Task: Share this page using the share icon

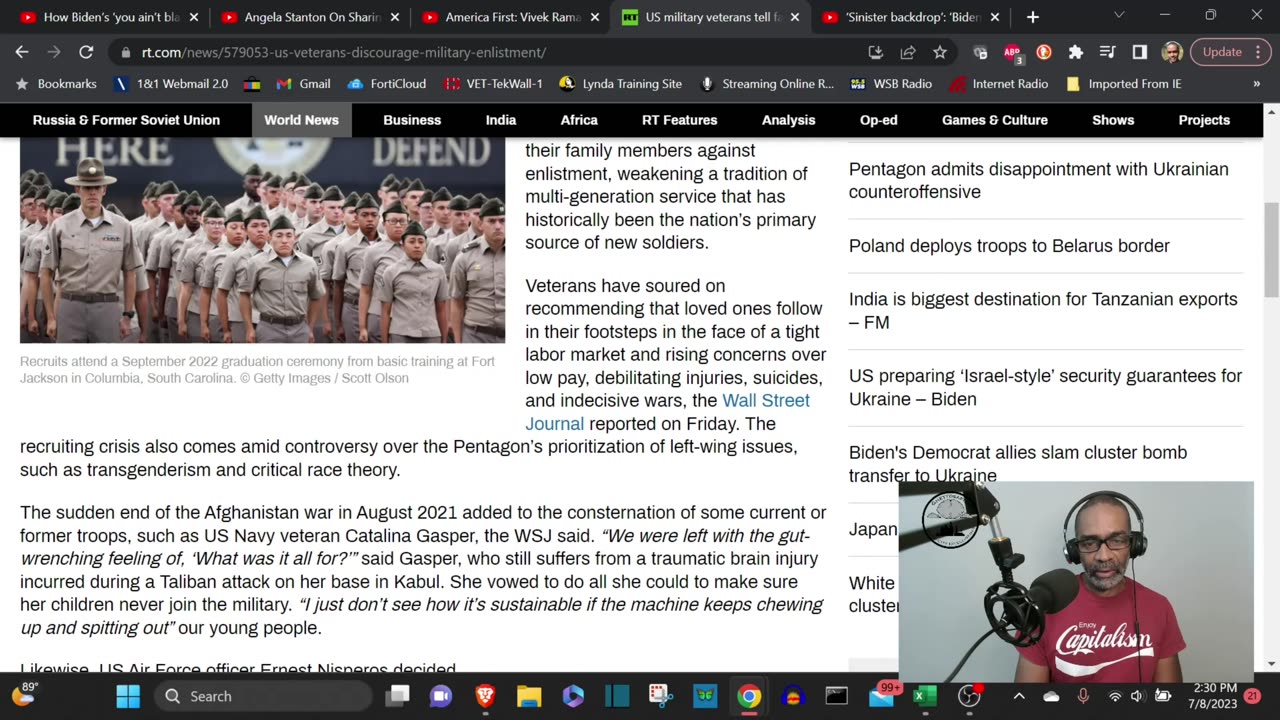Action: pos(908,52)
